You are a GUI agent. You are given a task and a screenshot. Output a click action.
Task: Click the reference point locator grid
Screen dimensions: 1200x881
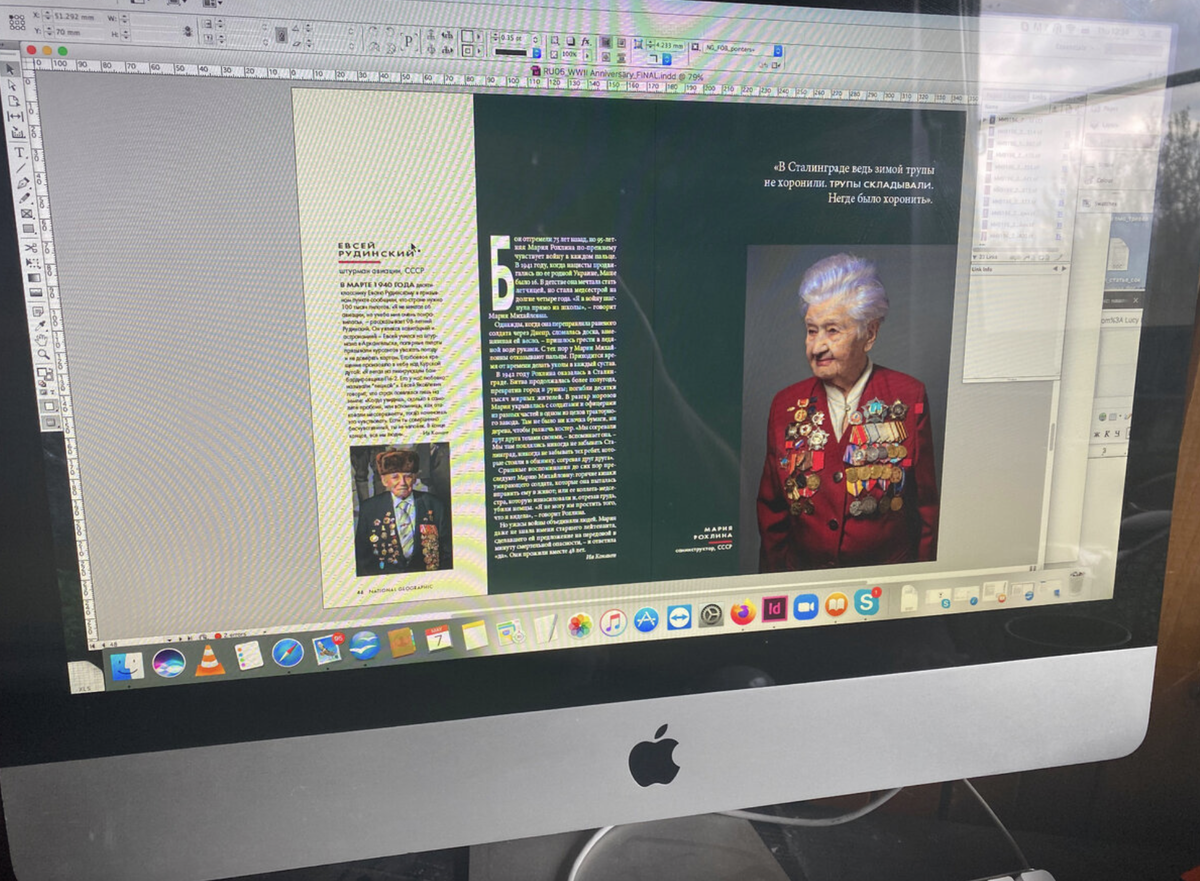point(15,21)
